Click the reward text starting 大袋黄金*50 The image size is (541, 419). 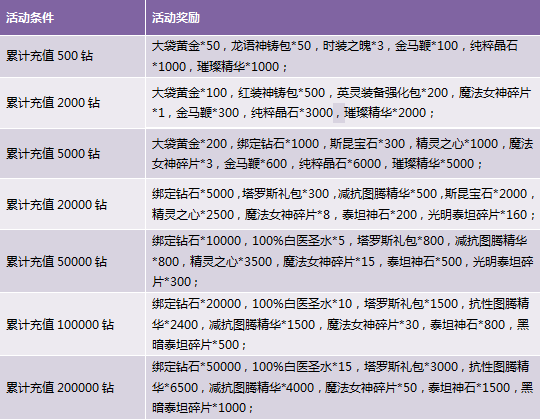pos(335,56)
